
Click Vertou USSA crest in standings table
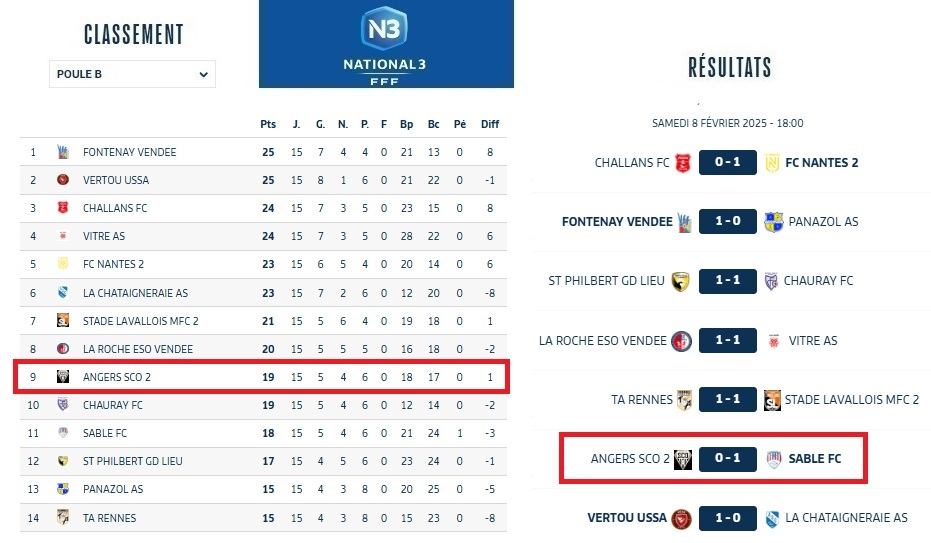(x=62, y=180)
